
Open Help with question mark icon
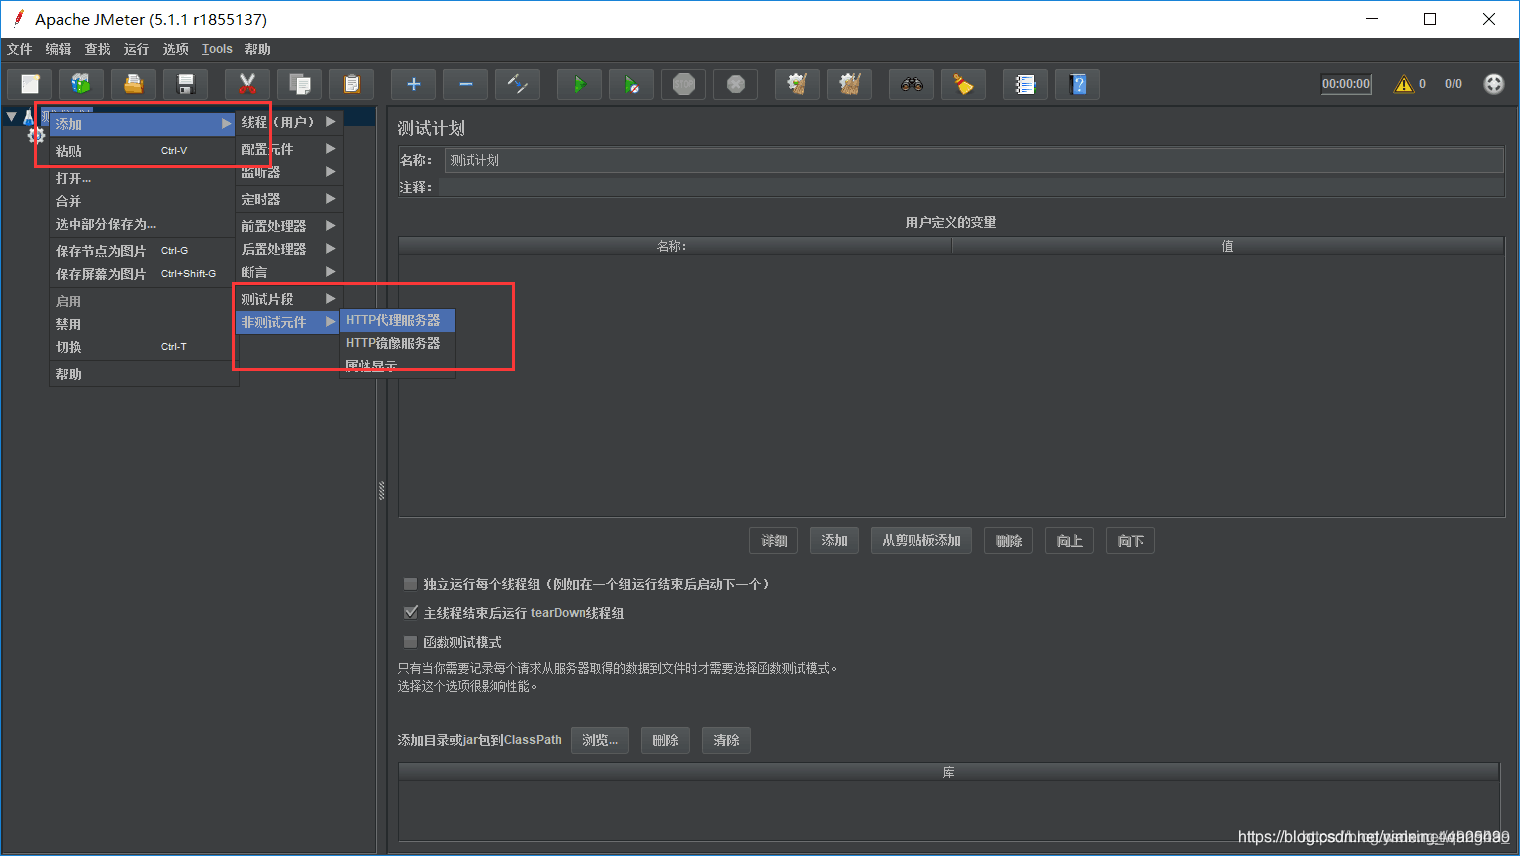point(1078,85)
